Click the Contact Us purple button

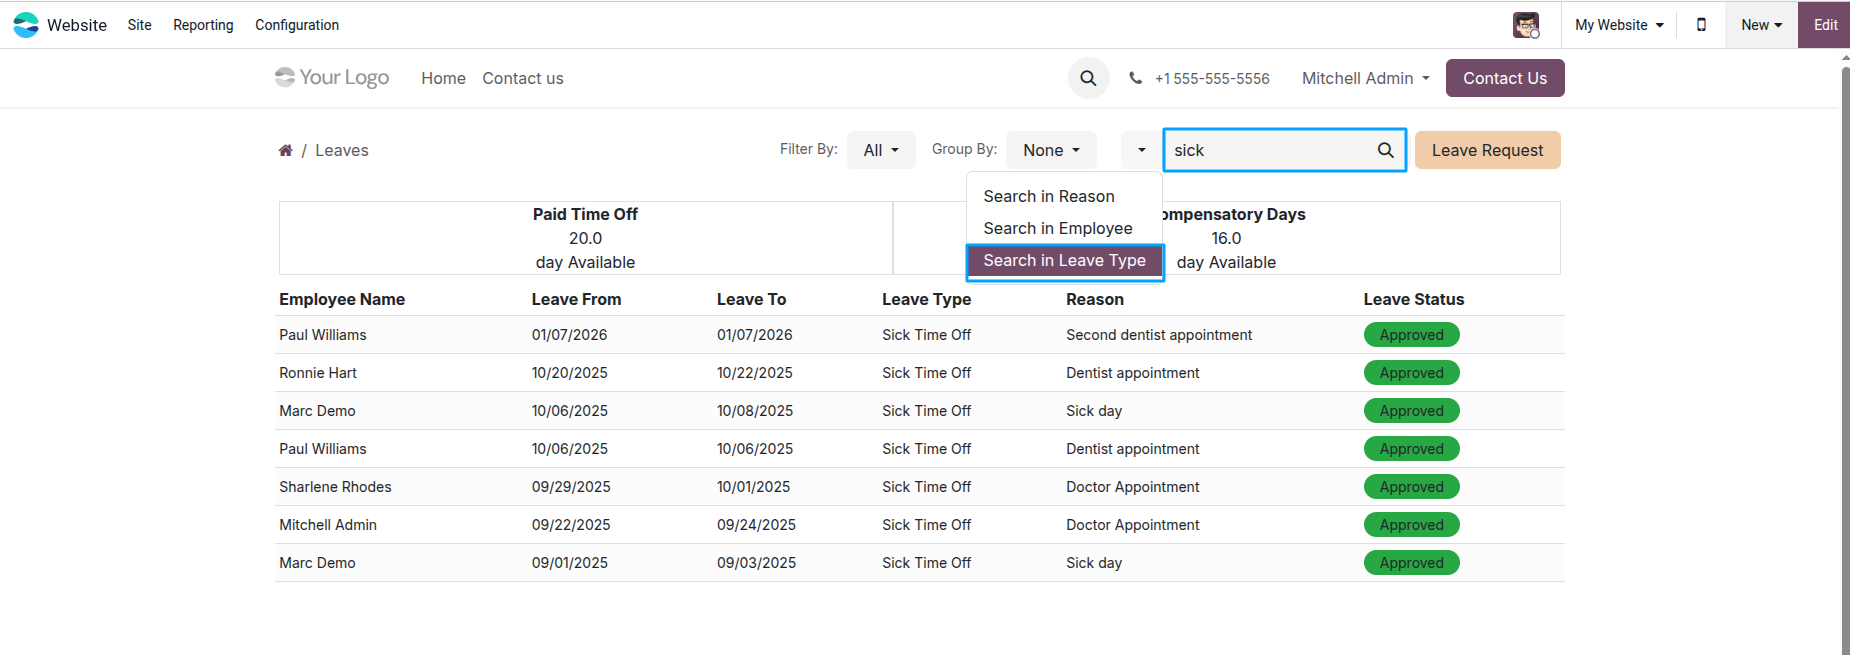coord(1505,78)
